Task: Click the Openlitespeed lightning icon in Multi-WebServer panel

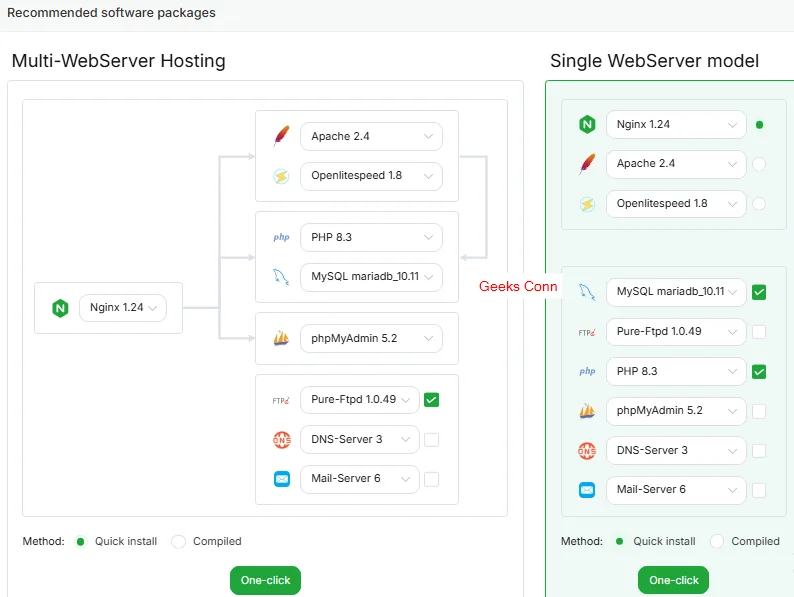Action: pyautogui.click(x=281, y=176)
